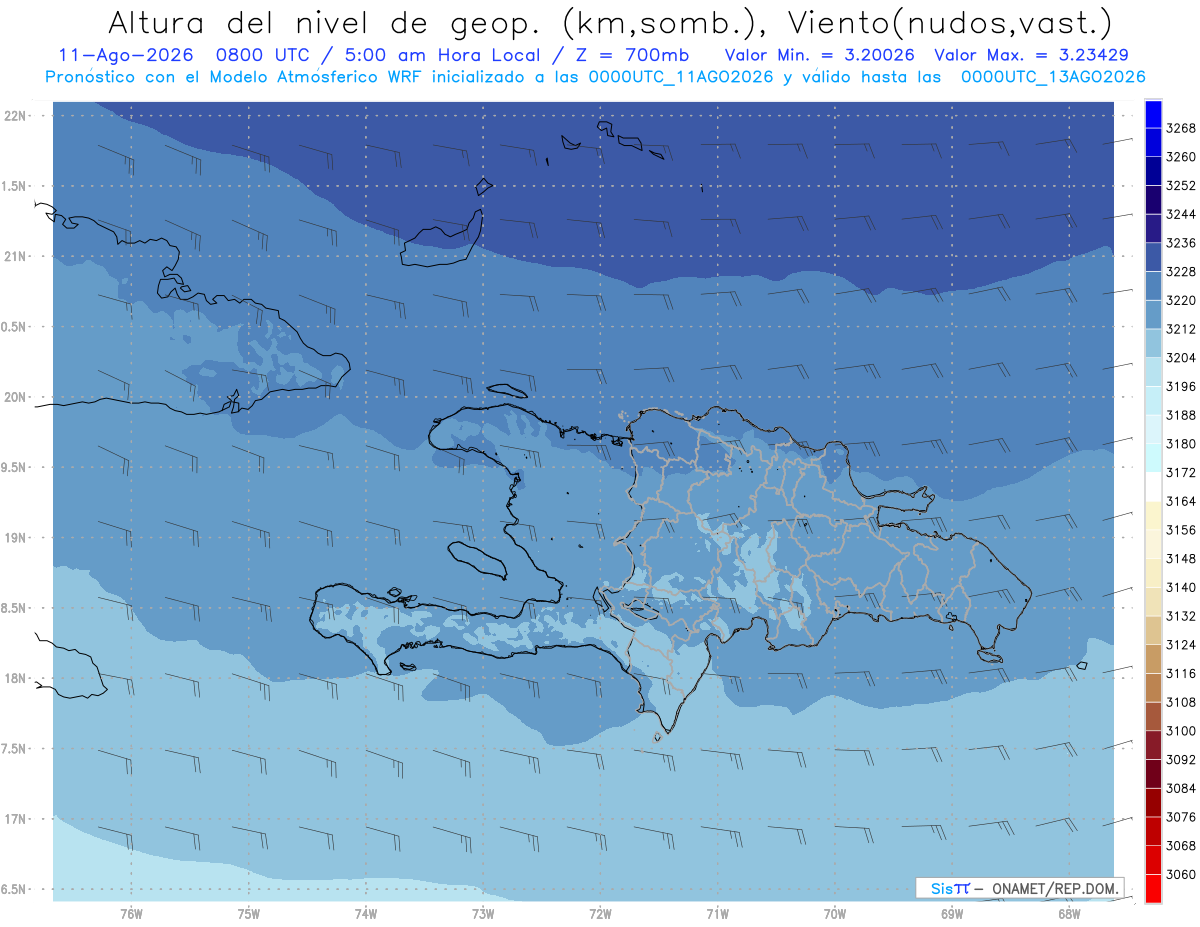Click the 18N latitude label
1200x927 pixels.
click(17, 679)
